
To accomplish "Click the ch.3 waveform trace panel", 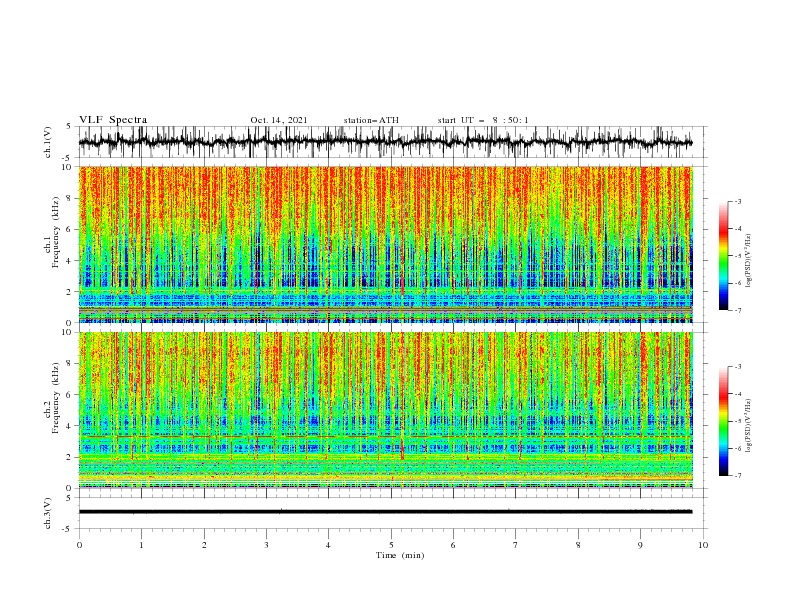I will point(393,512).
